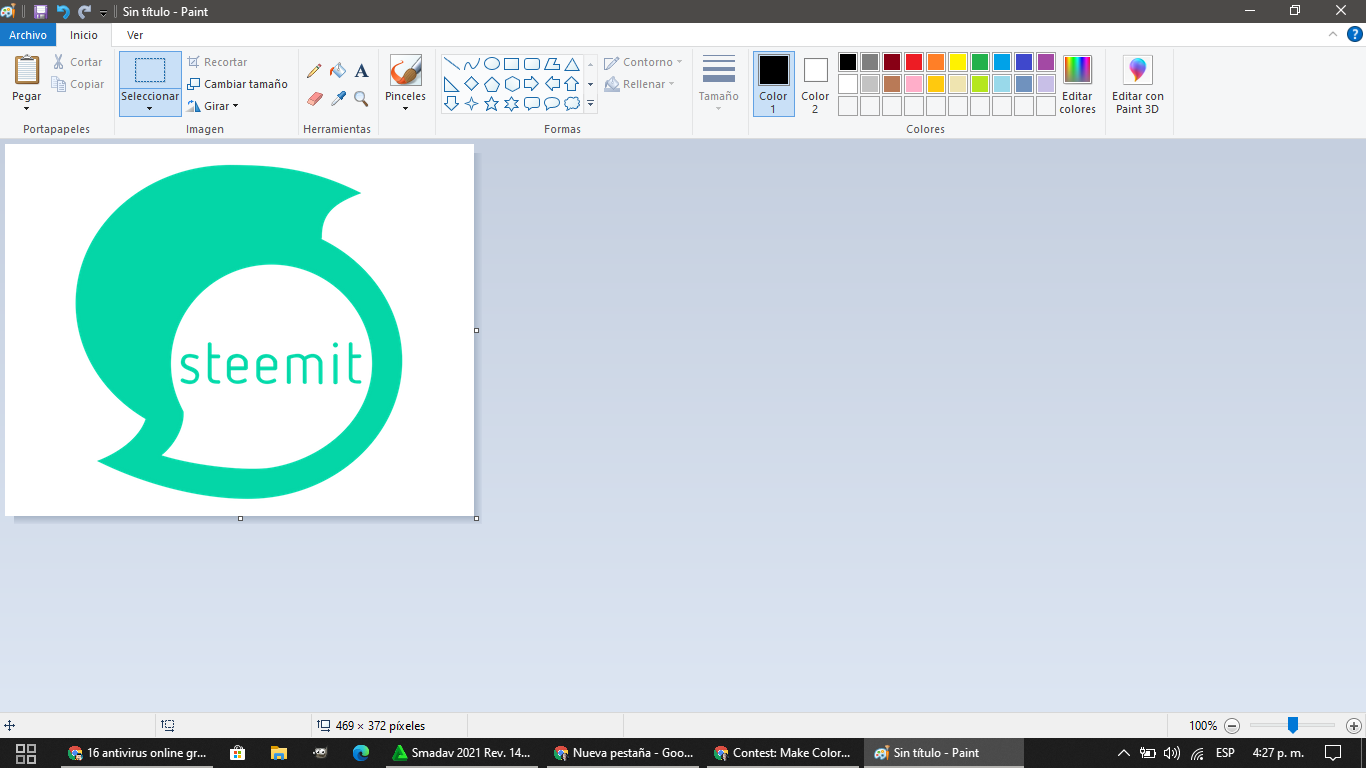Click the Redo arrow in the title bar

click(x=84, y=11)
